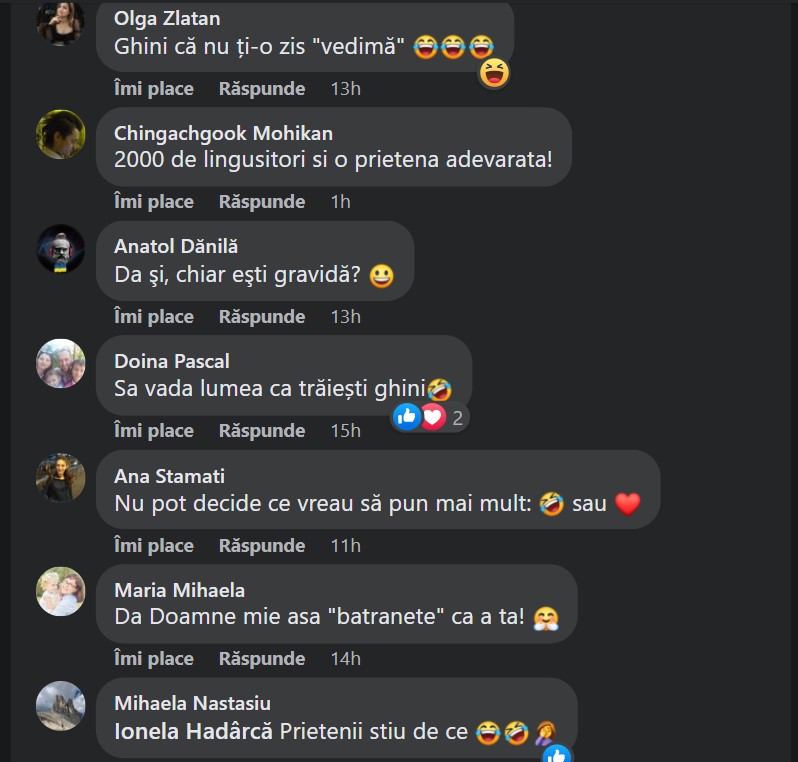Reply to Ana Stamati with Răspunde
This screenshot has height=762, width=798.
(262, 546)
